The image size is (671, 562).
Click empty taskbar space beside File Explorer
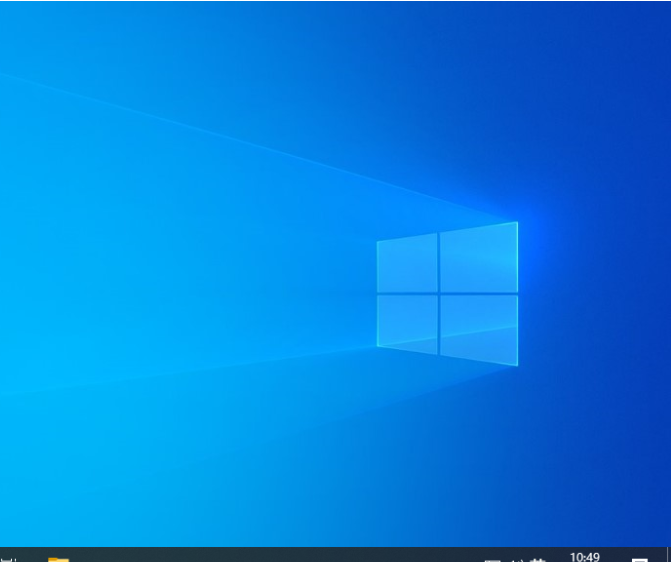click(150, 556)
